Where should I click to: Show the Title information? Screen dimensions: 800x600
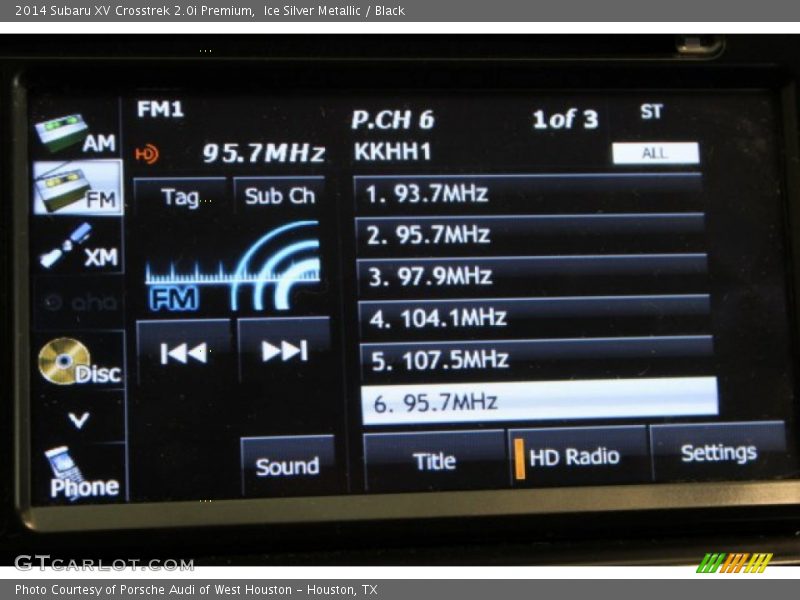[x=434, y=461]
